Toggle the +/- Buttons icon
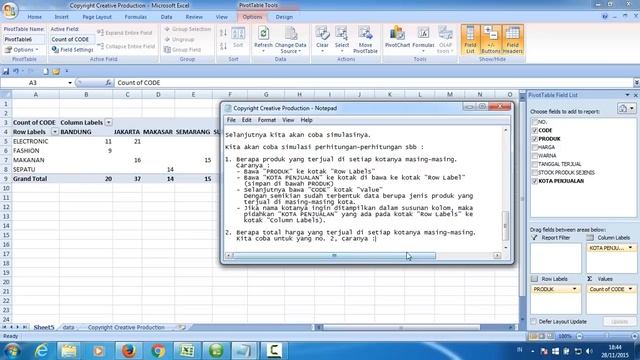Image resolution: width=640 pixels, height=360 pixels. 490,39
